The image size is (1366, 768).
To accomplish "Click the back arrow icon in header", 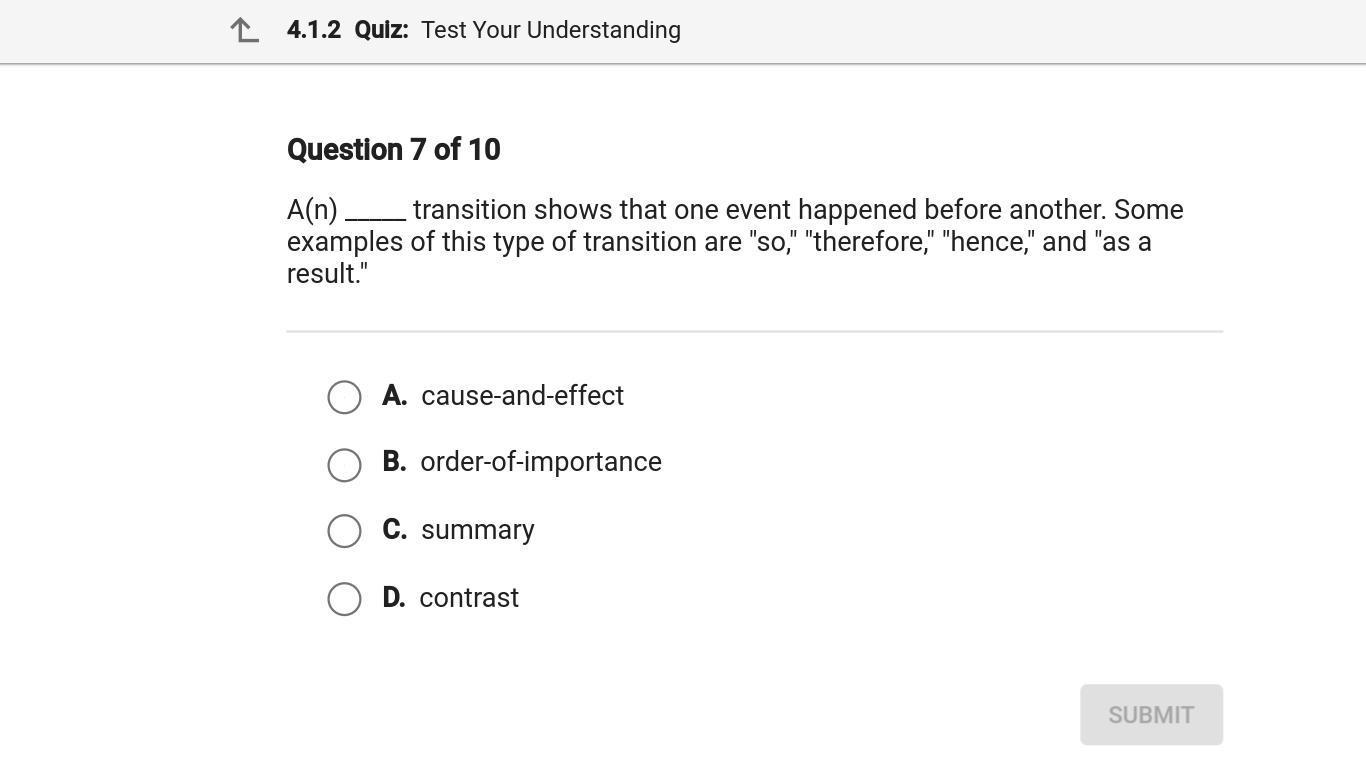I will pos(244,31).
